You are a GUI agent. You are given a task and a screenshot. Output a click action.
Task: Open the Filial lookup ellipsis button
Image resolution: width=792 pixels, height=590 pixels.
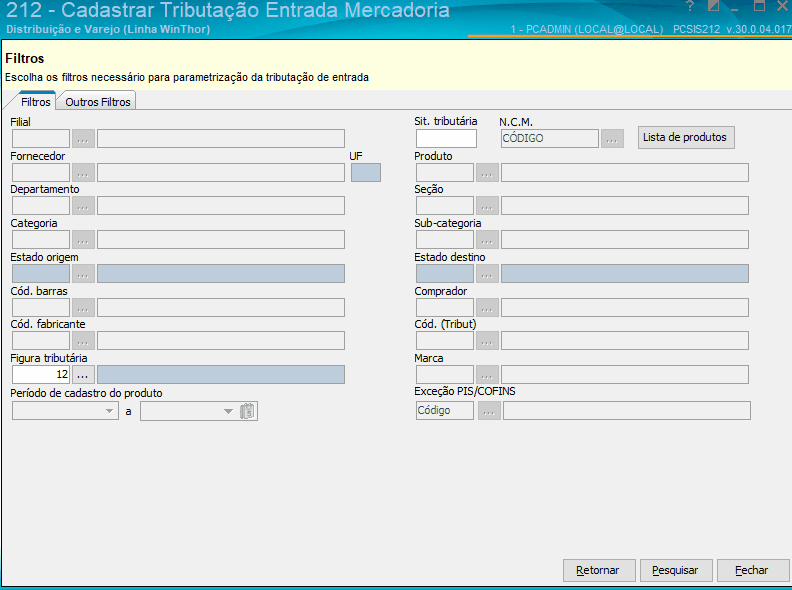(83, 138)
